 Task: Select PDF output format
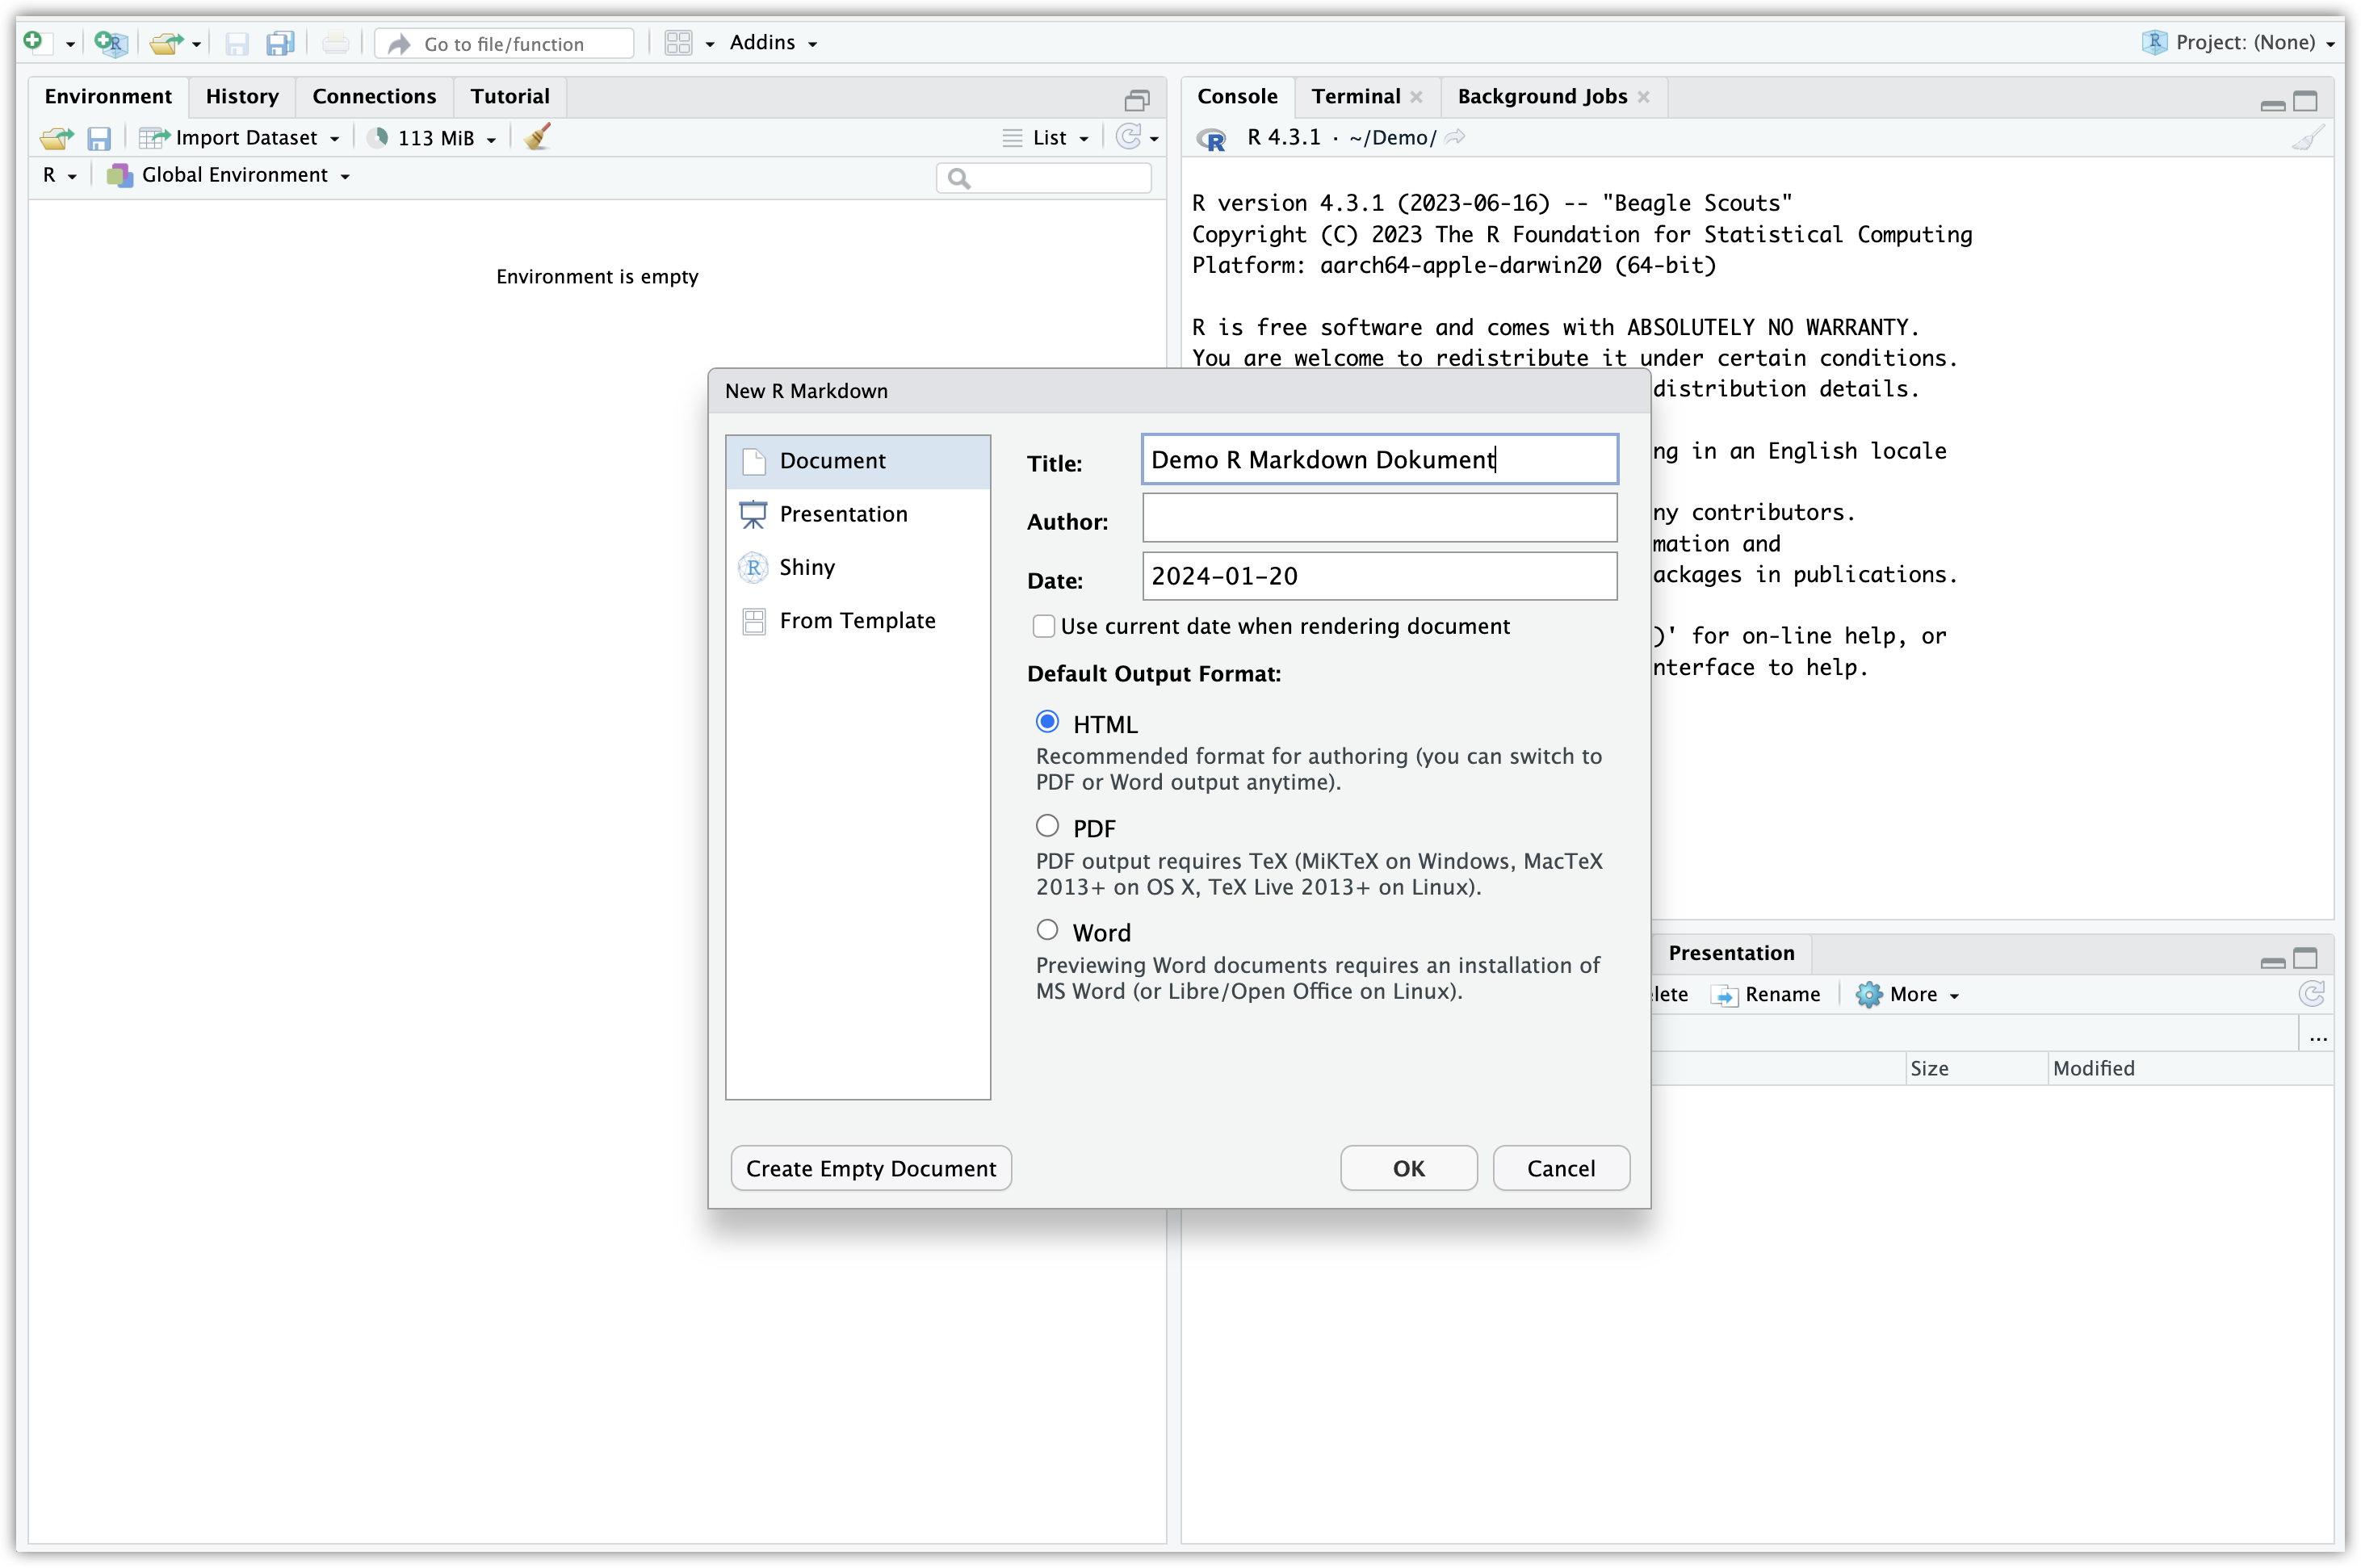coord(1047,826)
